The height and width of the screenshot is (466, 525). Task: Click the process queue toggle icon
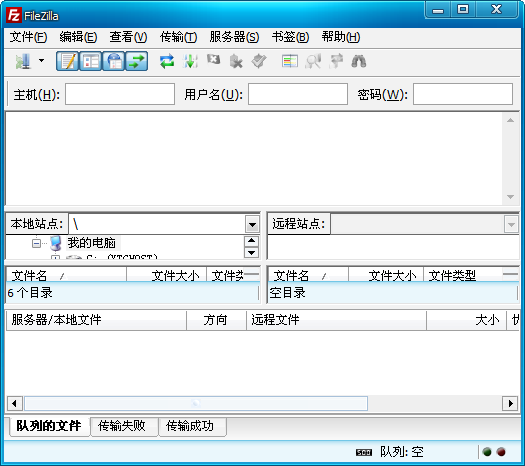(x=190, y=61)
